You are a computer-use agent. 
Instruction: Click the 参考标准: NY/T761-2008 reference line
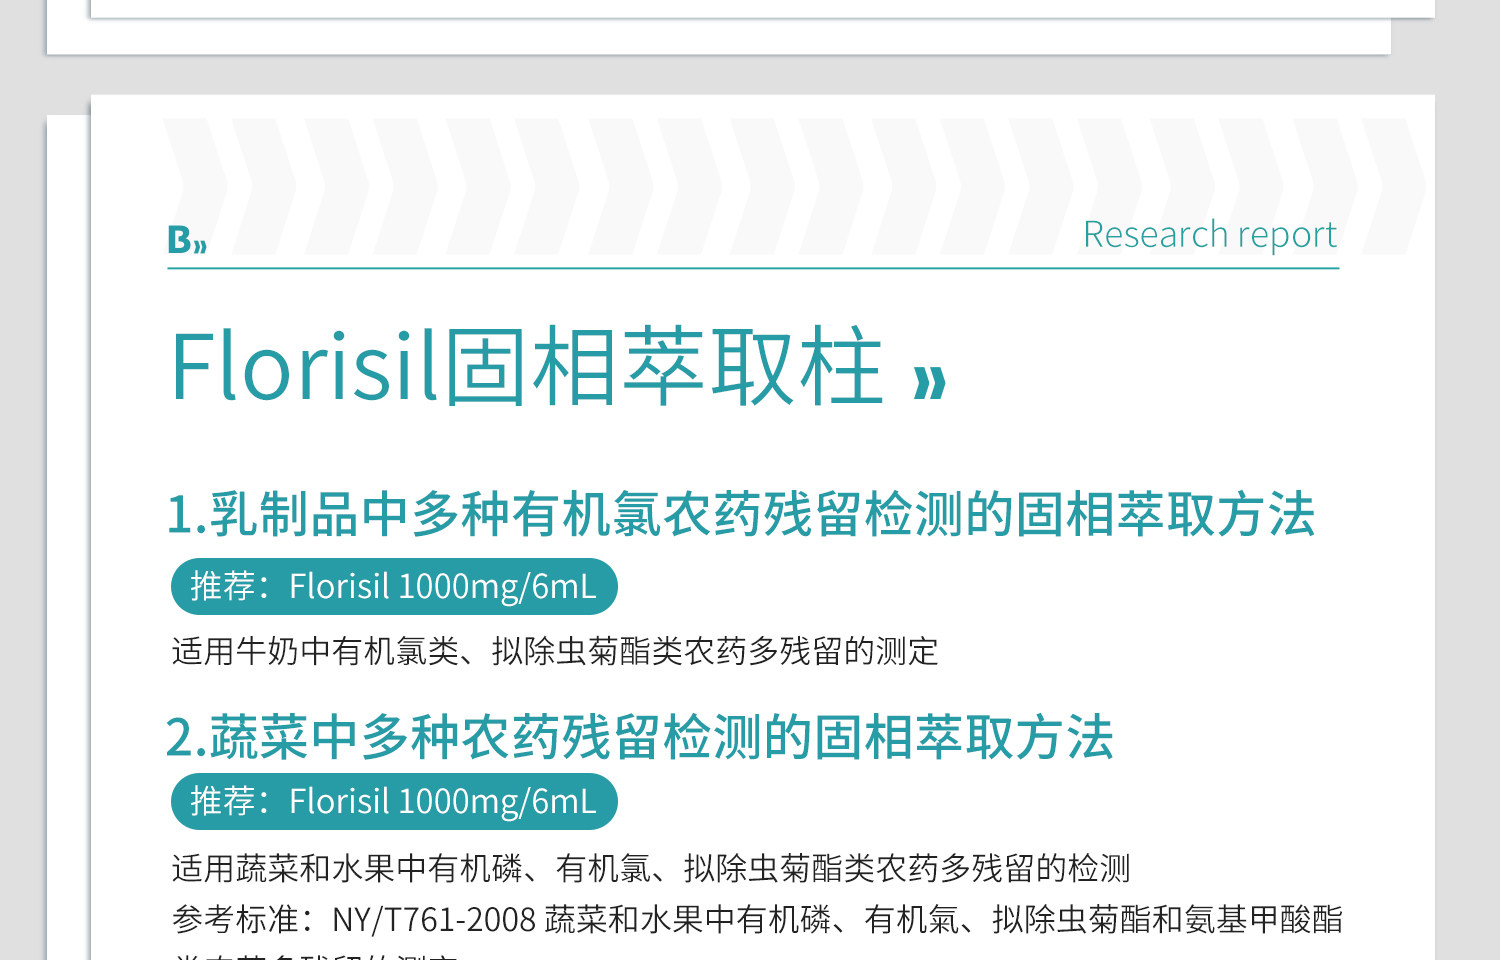(757, 919)
